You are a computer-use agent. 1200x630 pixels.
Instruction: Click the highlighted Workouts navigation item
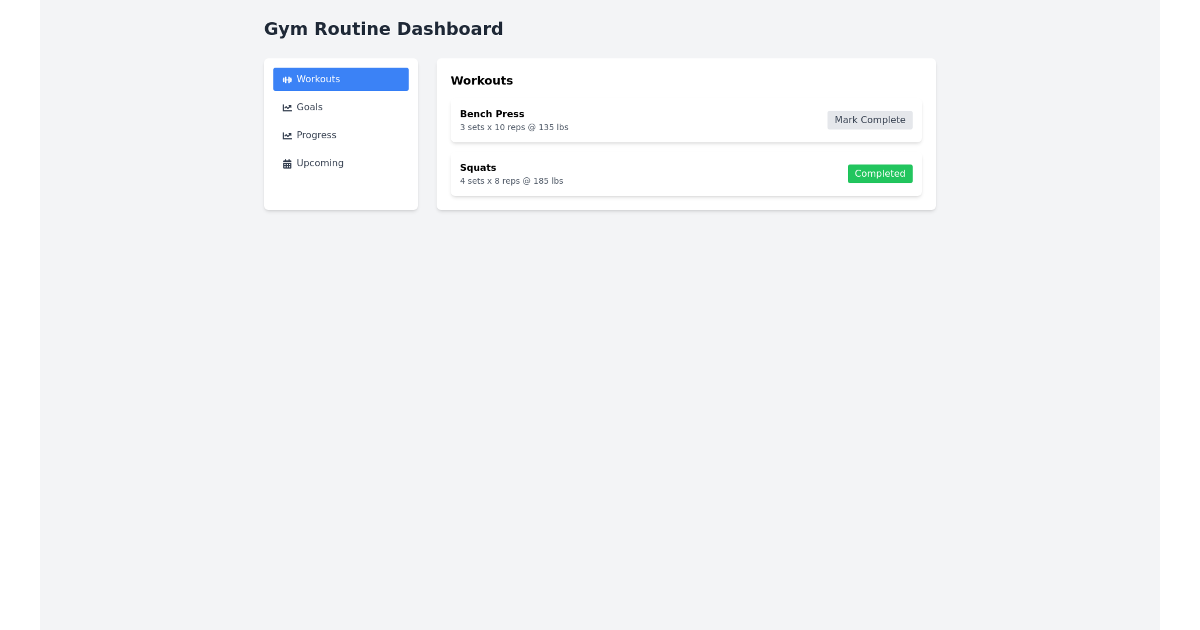tap(340, 79)
